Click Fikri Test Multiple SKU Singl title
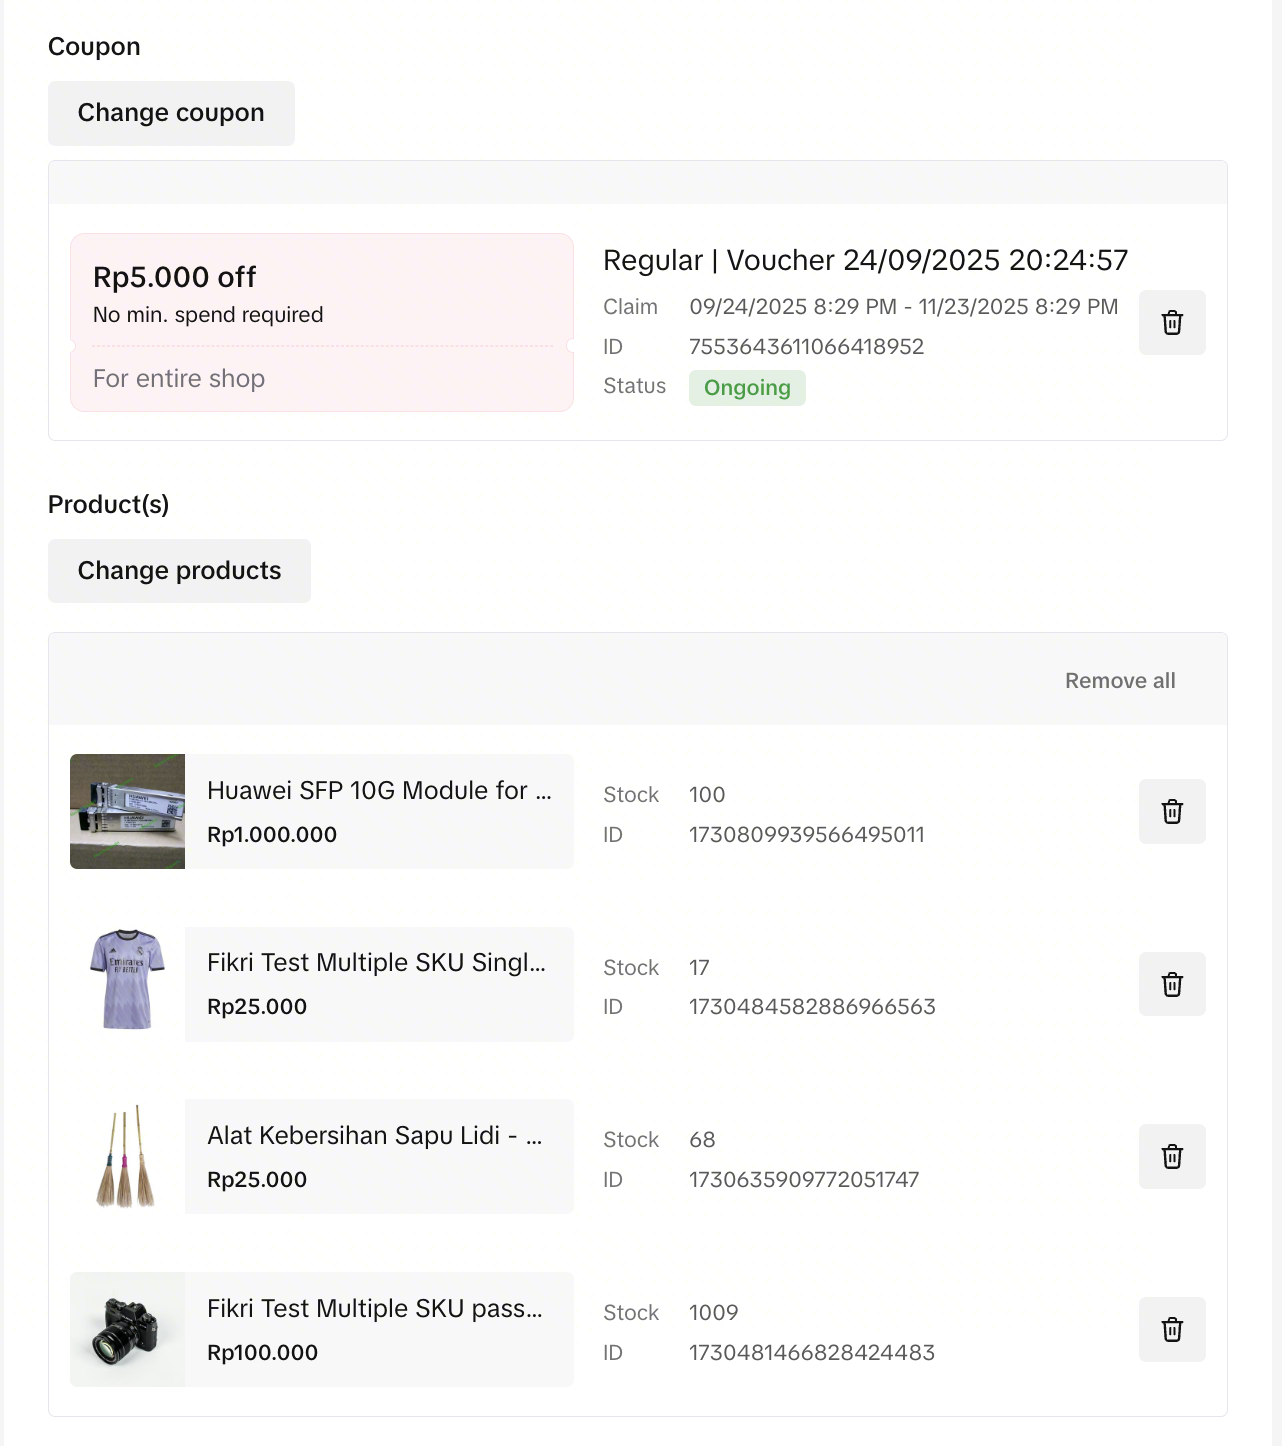The width and height of the screenshot is (1282, 1446). [376, 962]
